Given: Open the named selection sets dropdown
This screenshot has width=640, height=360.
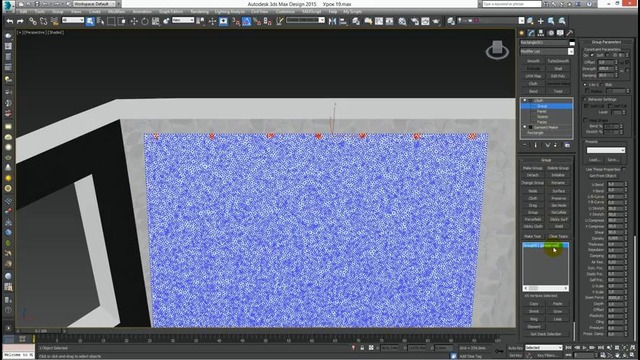Looking at the screenshot, I should [x=305, y=20].
